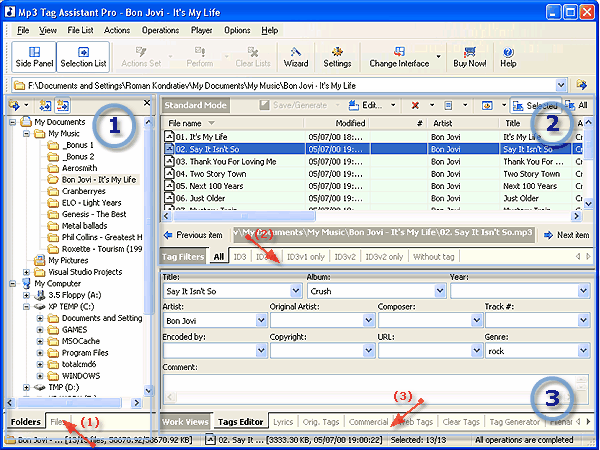
Task: Click the red X delete icon
Action: 415,105
